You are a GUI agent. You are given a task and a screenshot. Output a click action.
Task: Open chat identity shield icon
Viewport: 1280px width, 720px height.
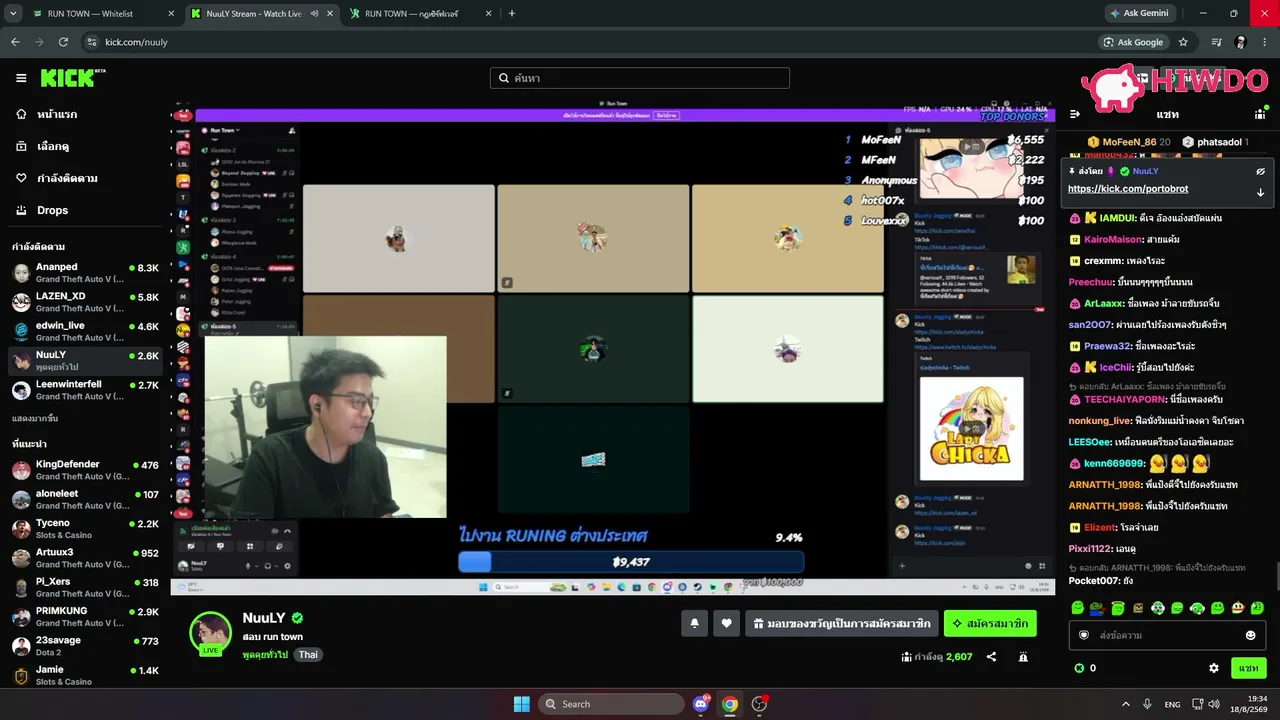point(1083,635)
